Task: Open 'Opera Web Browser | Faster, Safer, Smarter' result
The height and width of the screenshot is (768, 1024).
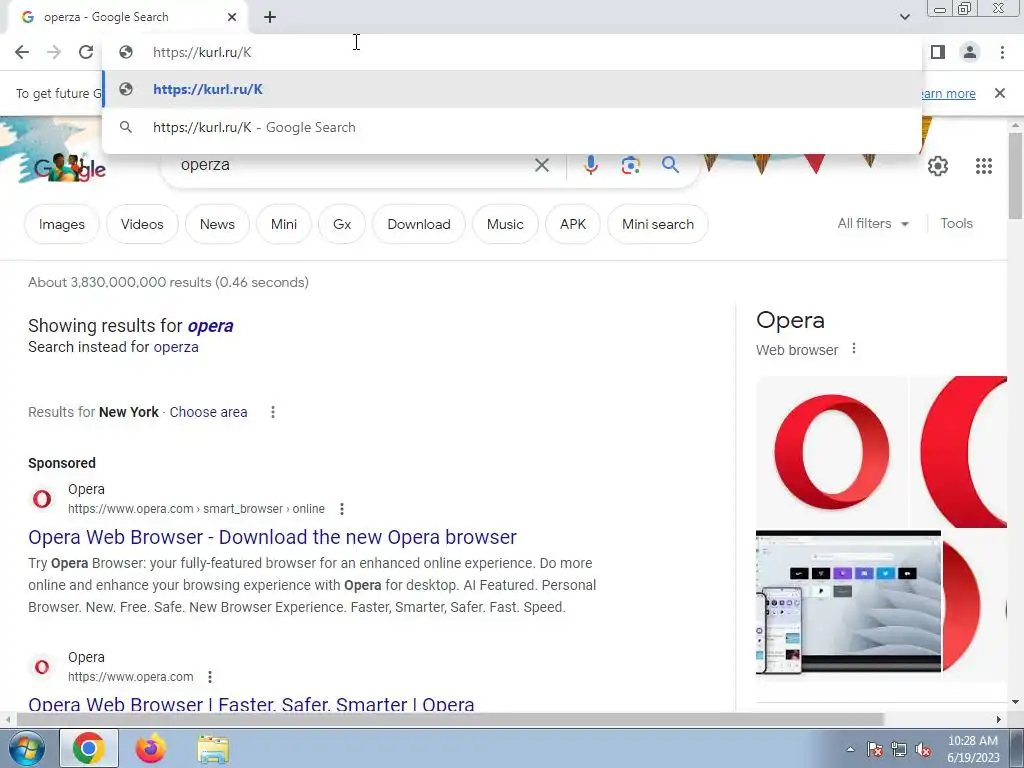Action: point(251,704)
